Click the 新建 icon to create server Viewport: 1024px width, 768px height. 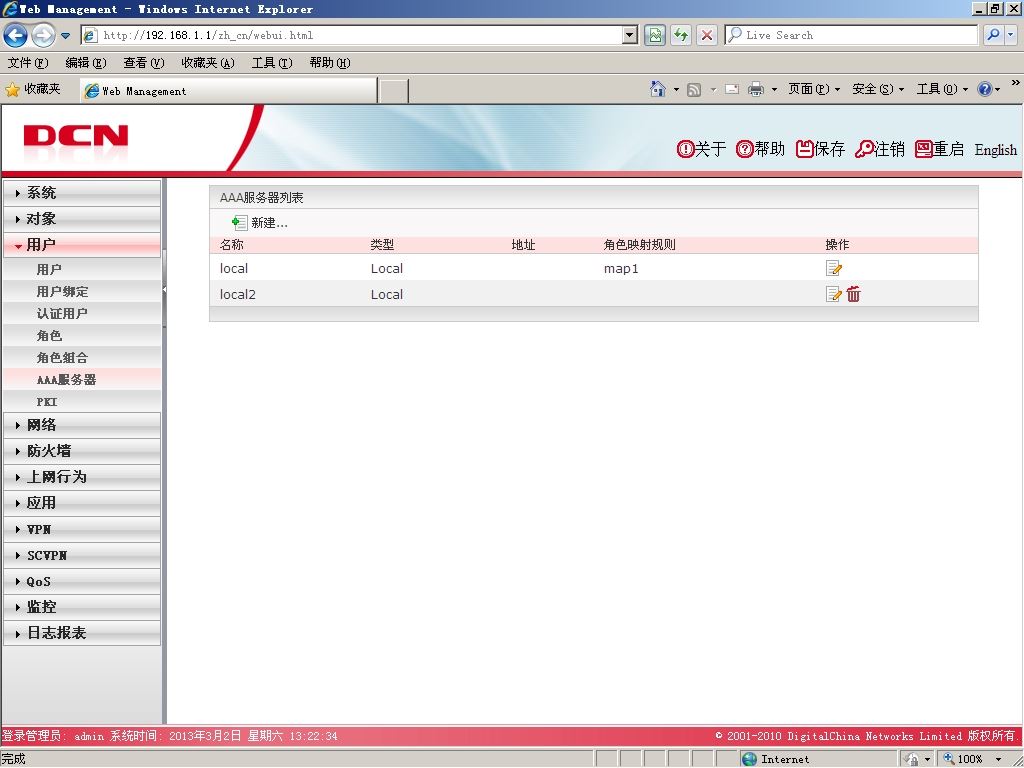pyautogui.click(x=240, y=223)
